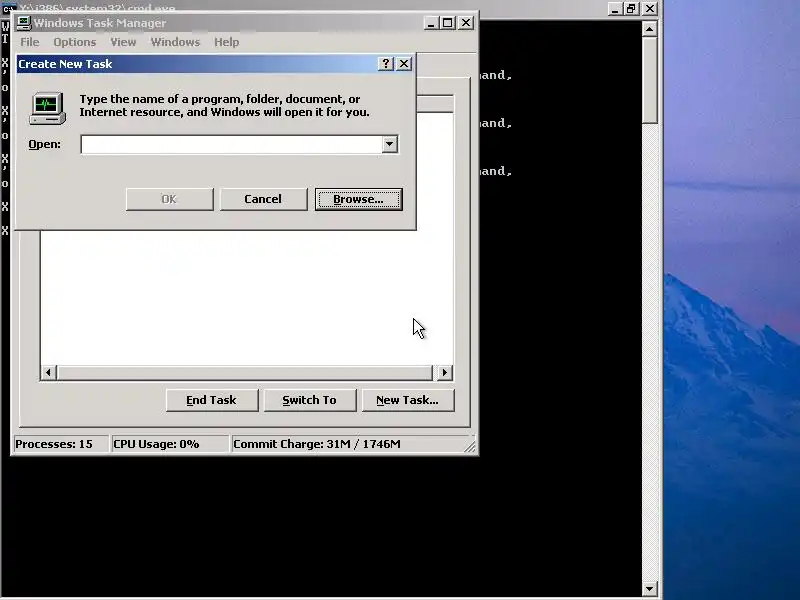This screenshot has width=800, height=600.
Task: Click the CPU Usage: 0% status text
Action: [156, 444]
